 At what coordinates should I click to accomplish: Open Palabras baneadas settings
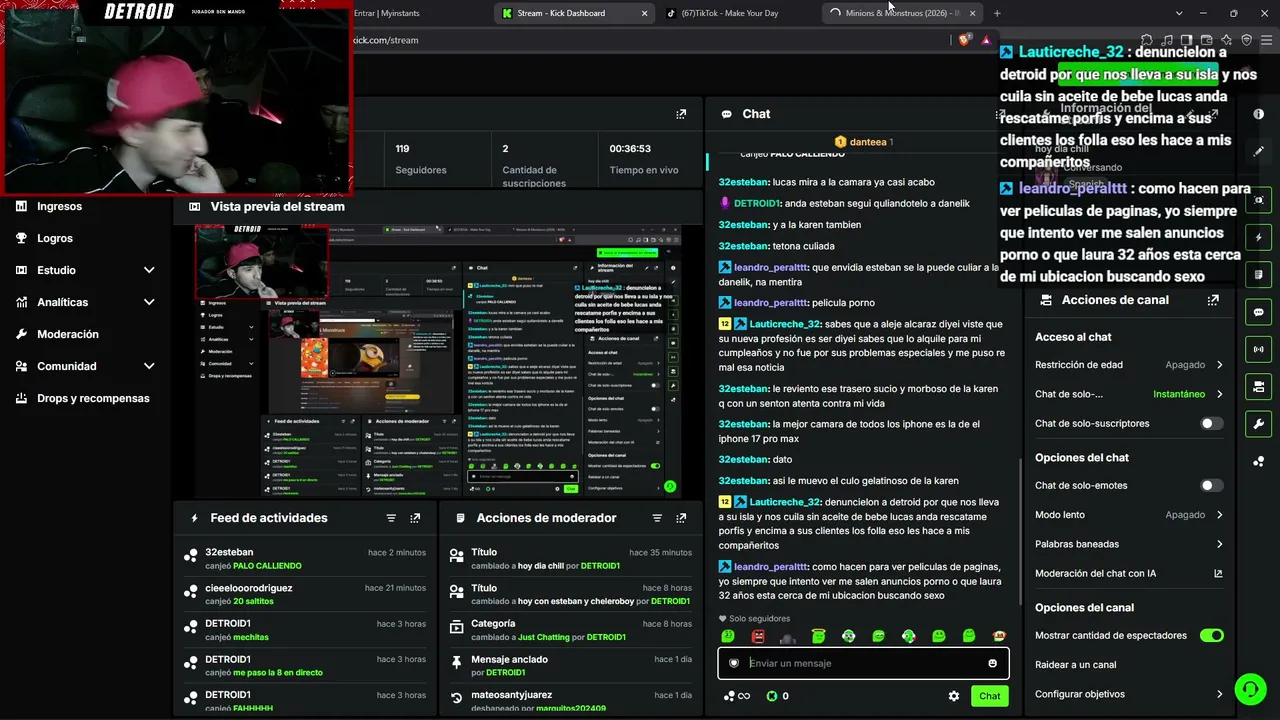1129,544
